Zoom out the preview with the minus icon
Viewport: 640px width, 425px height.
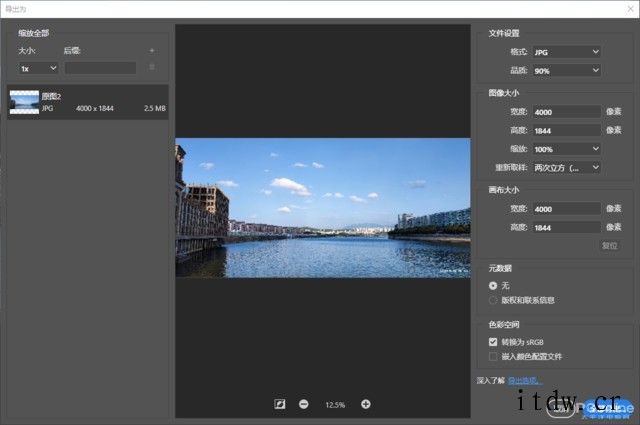tap(304, 404)
